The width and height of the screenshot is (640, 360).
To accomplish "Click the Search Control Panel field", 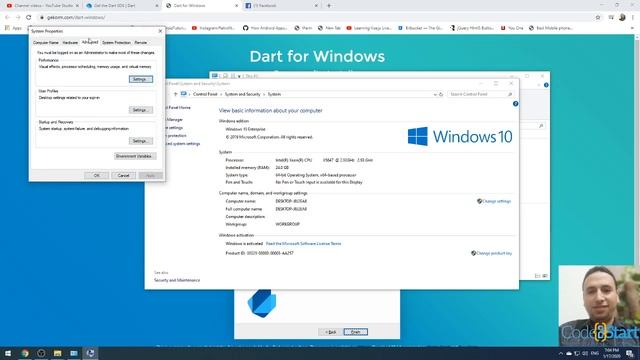I will pyautogui.click(x=480, y=94).
